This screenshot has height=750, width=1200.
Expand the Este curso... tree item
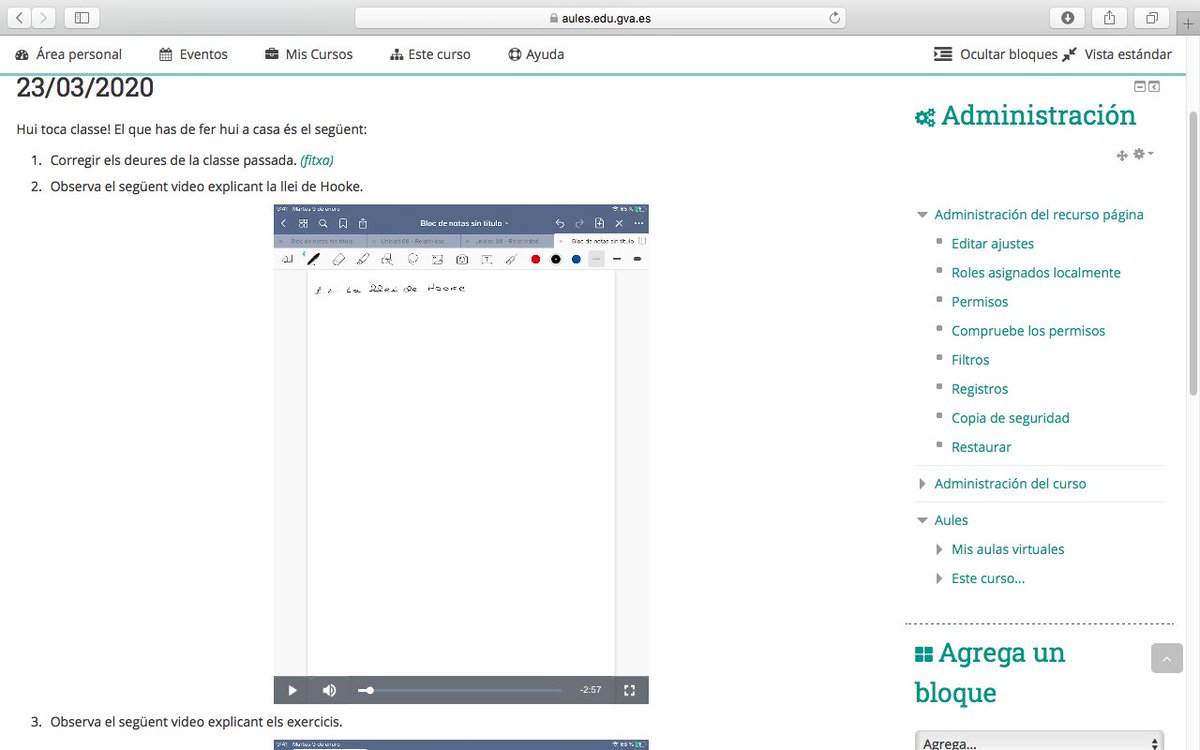click(939, 579)
